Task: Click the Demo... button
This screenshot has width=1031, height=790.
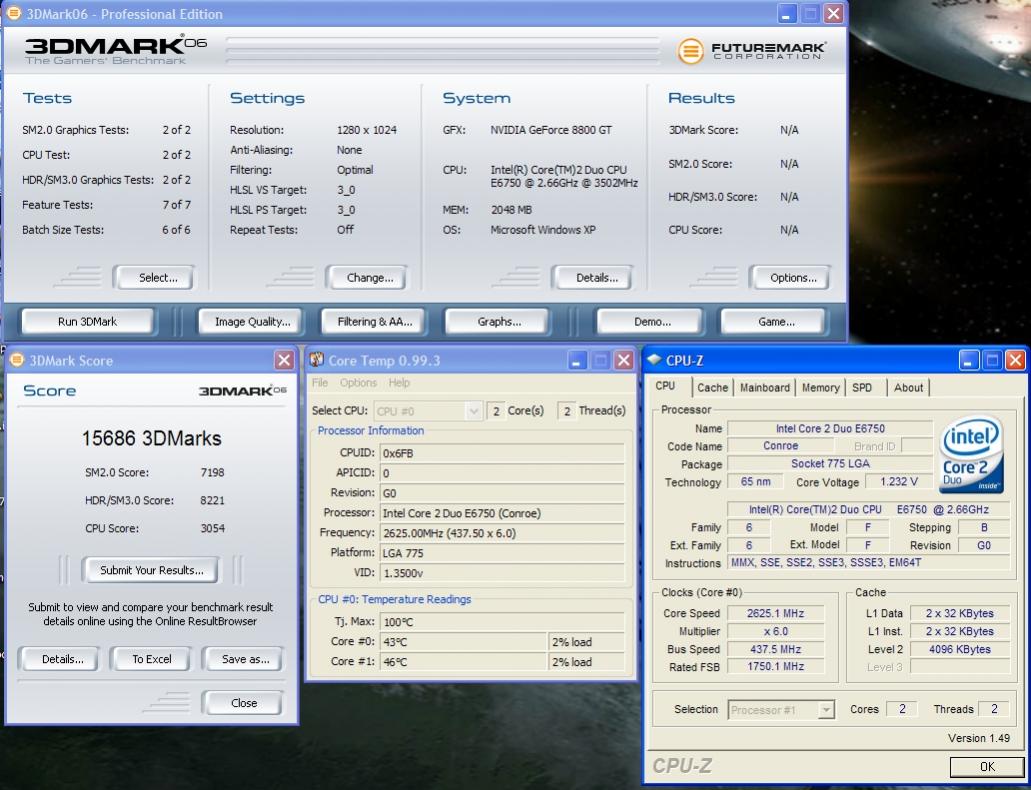Action: [651, 322]
